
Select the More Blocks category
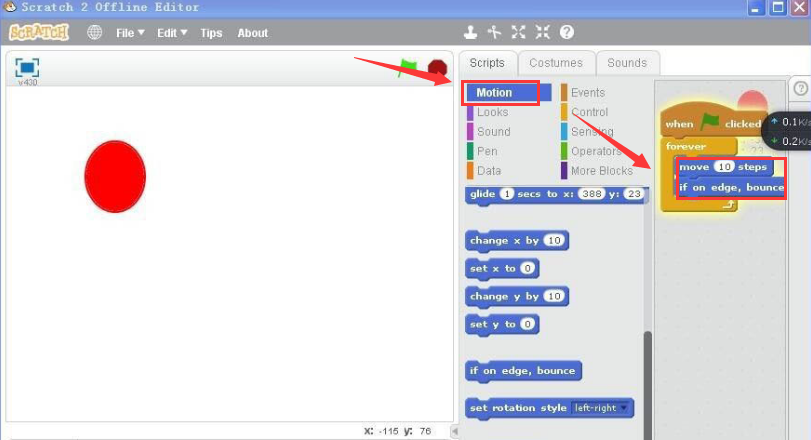click(597, 171)
